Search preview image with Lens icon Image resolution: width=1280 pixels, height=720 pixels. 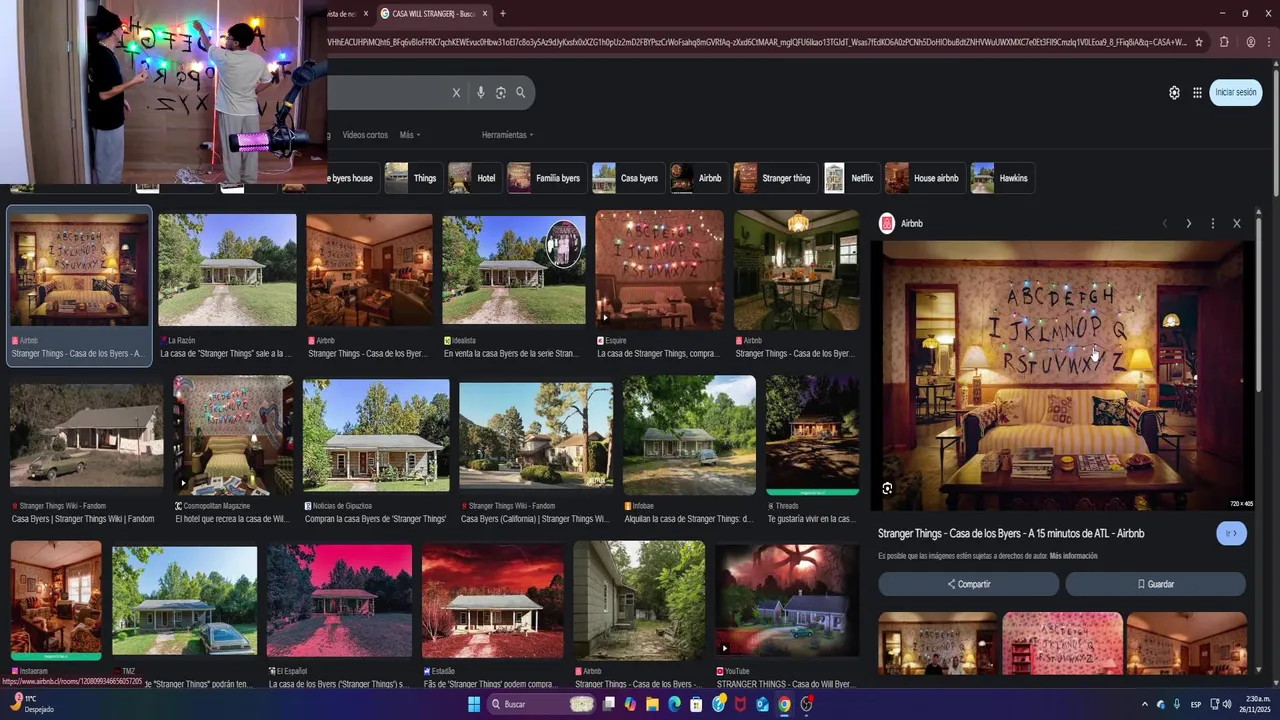(x=887, y=488)
